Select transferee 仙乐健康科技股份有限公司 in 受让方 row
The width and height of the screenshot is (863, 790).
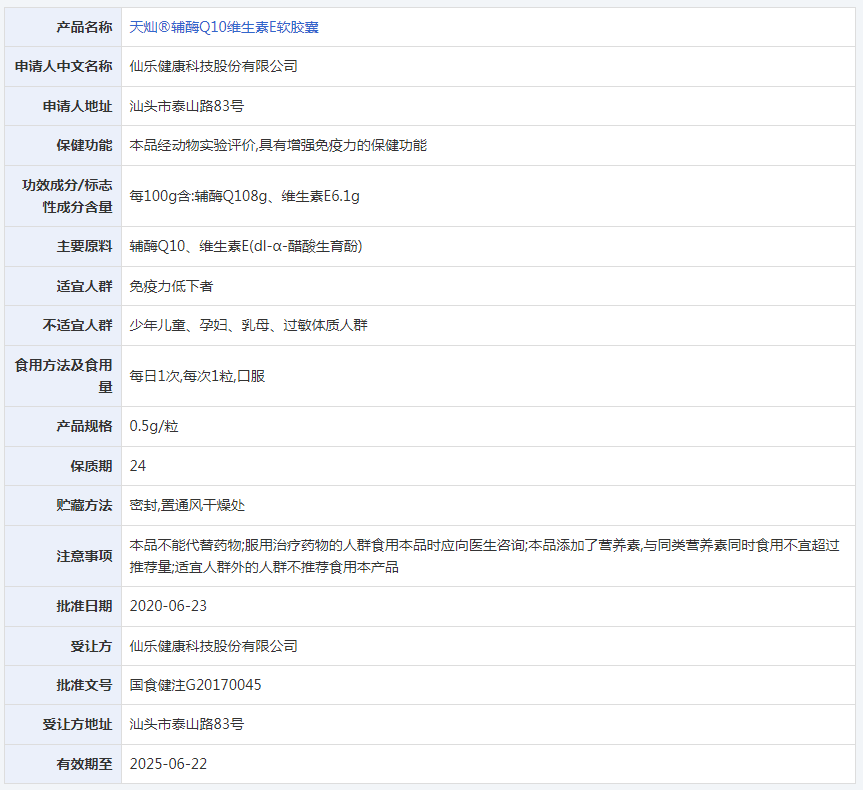click(214, 646)
